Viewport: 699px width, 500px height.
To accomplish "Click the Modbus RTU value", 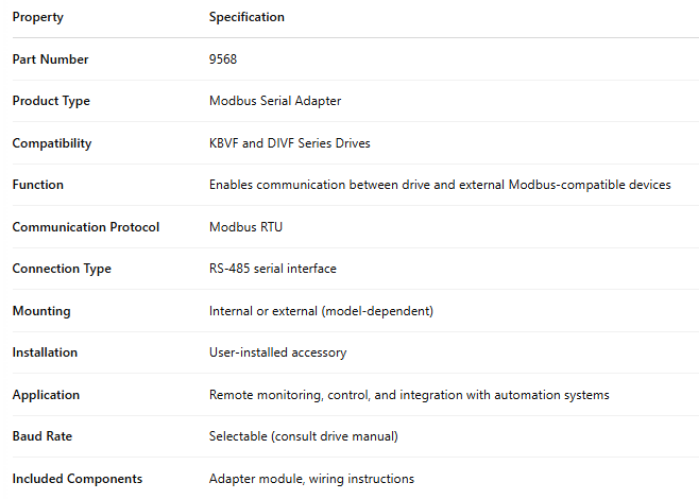I will click(245, 227).
